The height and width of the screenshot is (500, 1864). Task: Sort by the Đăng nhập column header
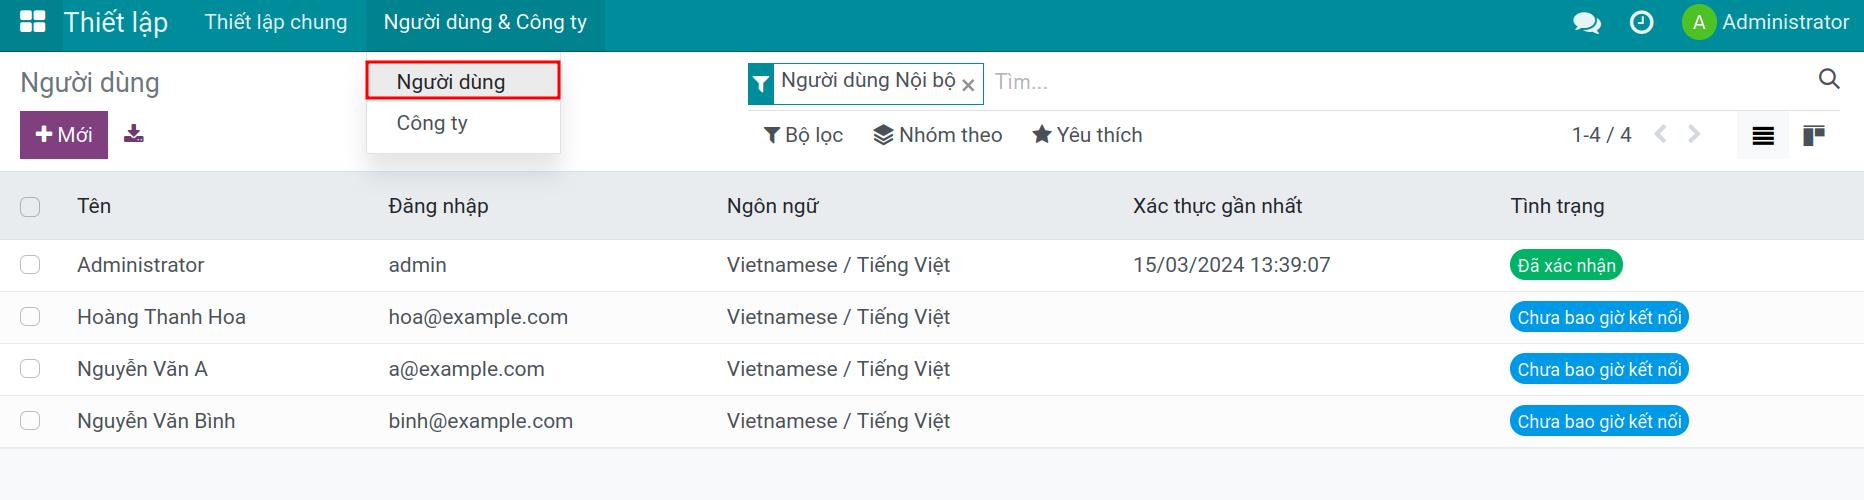(x=438, y=206)
